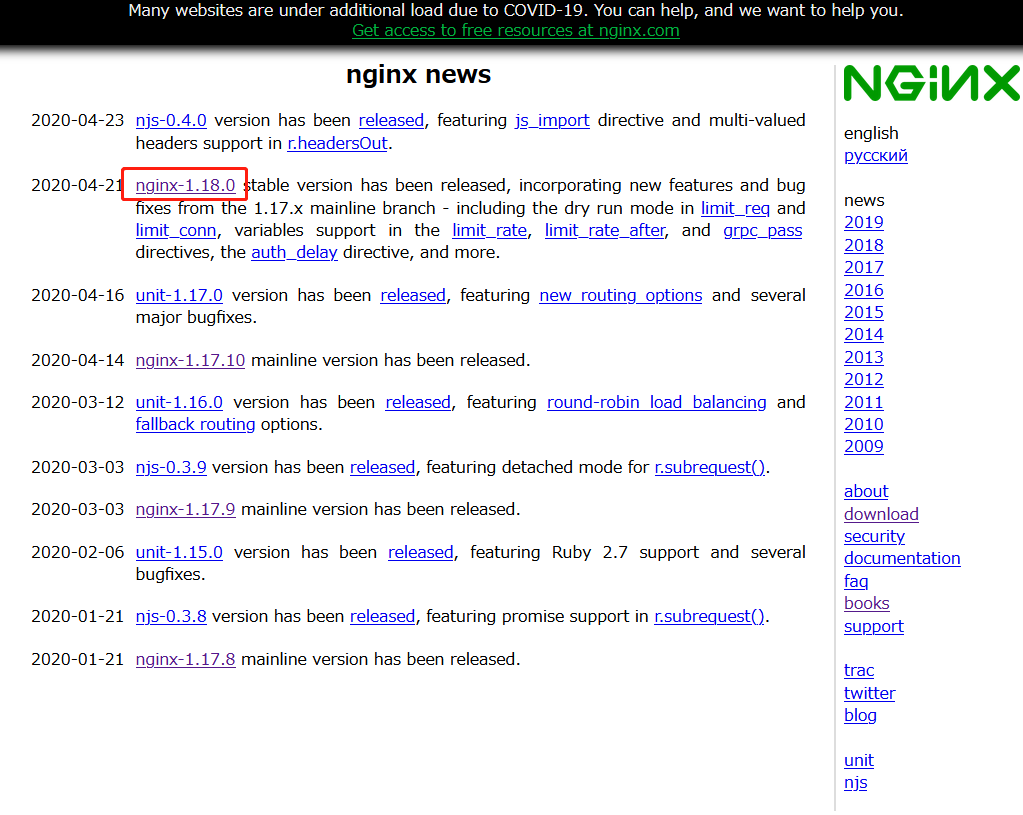The image size is (1023, 815).
Task: Click the new routing options link
Action: click(620, 295)
